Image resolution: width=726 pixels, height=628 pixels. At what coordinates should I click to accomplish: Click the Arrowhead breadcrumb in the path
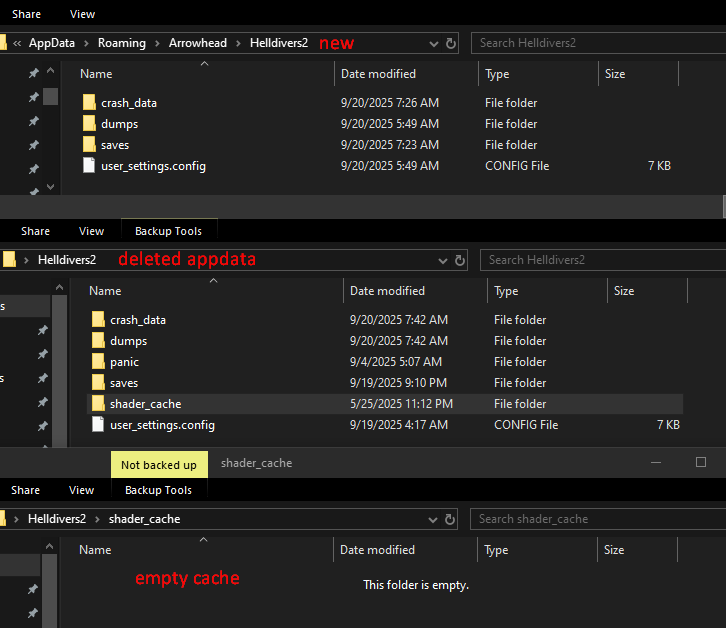[x=198, y=43]
